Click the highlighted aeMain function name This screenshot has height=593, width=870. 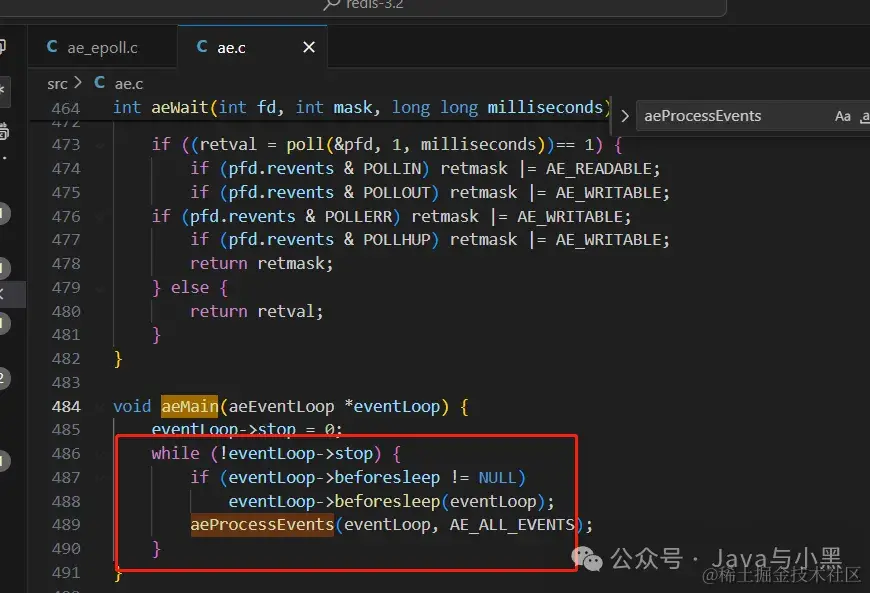[x=190, y=407]
